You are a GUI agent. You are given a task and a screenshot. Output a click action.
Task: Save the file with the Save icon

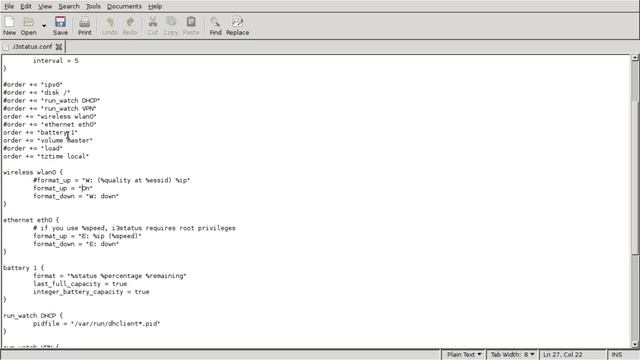click(x=60, y=26)
